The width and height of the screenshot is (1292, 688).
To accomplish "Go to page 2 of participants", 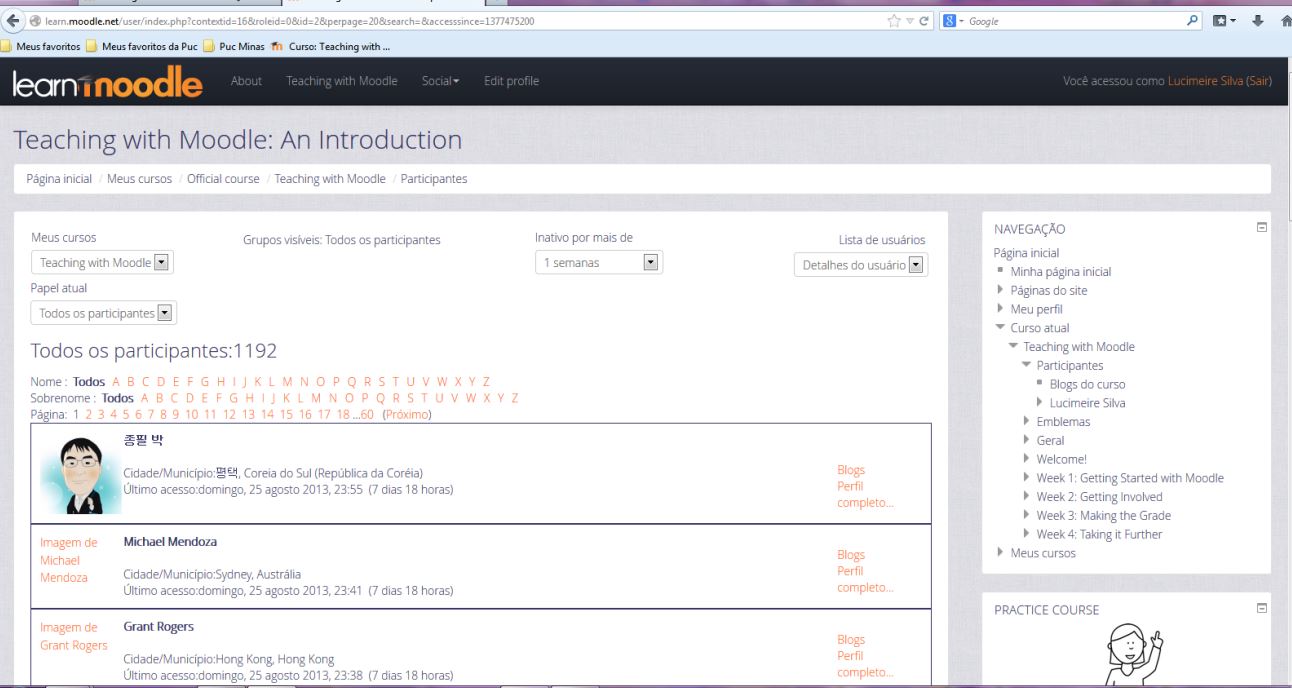I will pos(88,414).
